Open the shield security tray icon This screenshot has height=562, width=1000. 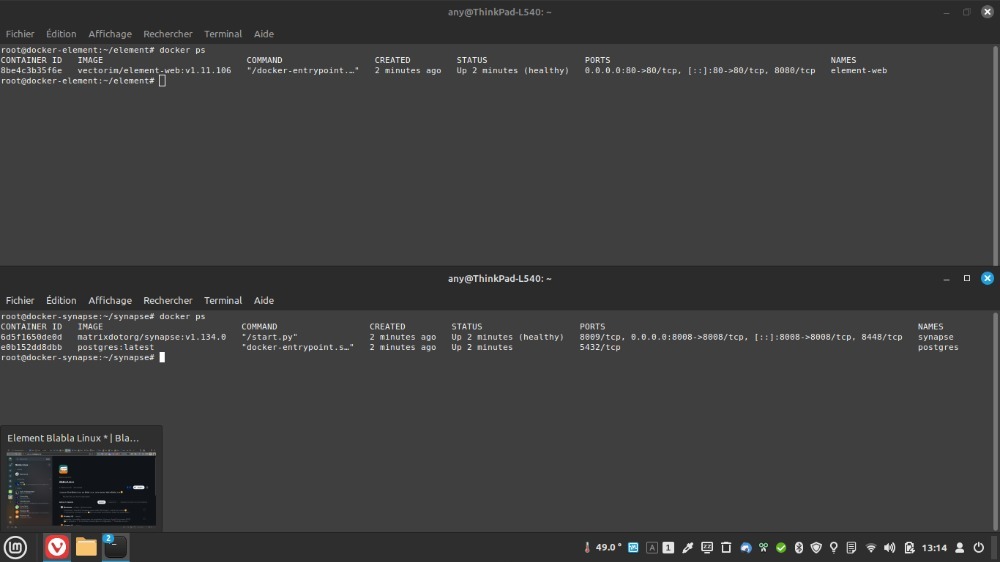pyautogui.click(x=816, y=548)
